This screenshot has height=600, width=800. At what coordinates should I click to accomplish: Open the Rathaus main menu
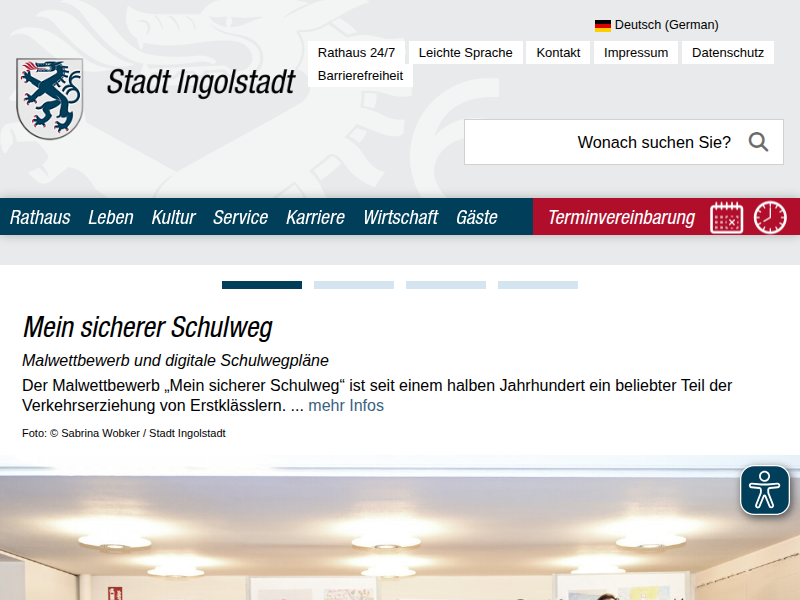pyautogui.click(x=40, y=217)
